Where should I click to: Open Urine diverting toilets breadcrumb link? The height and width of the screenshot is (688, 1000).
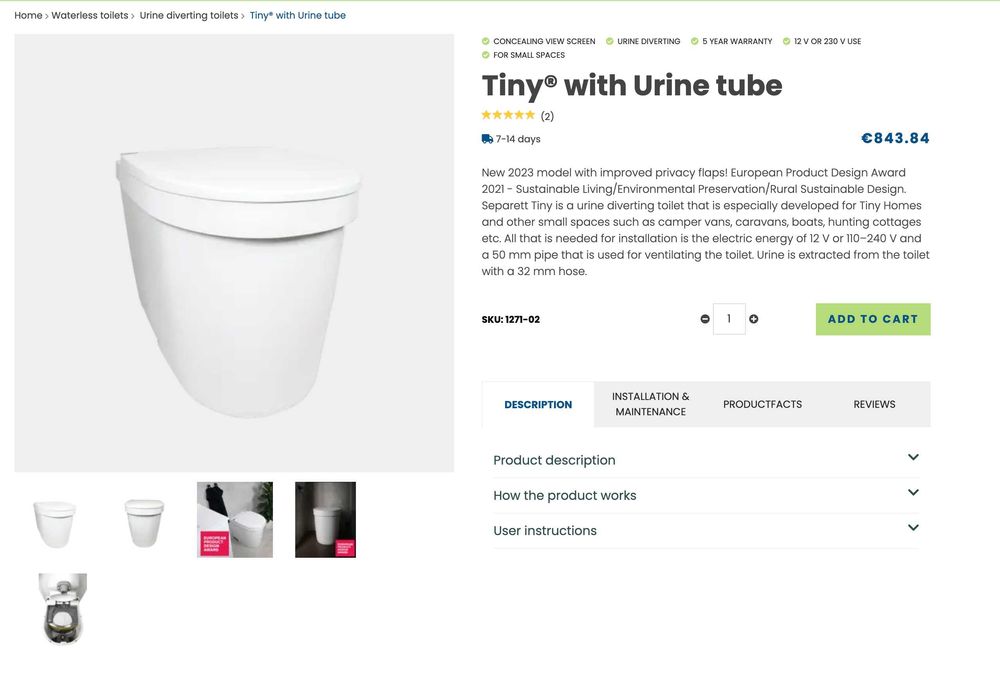[189, 16]
